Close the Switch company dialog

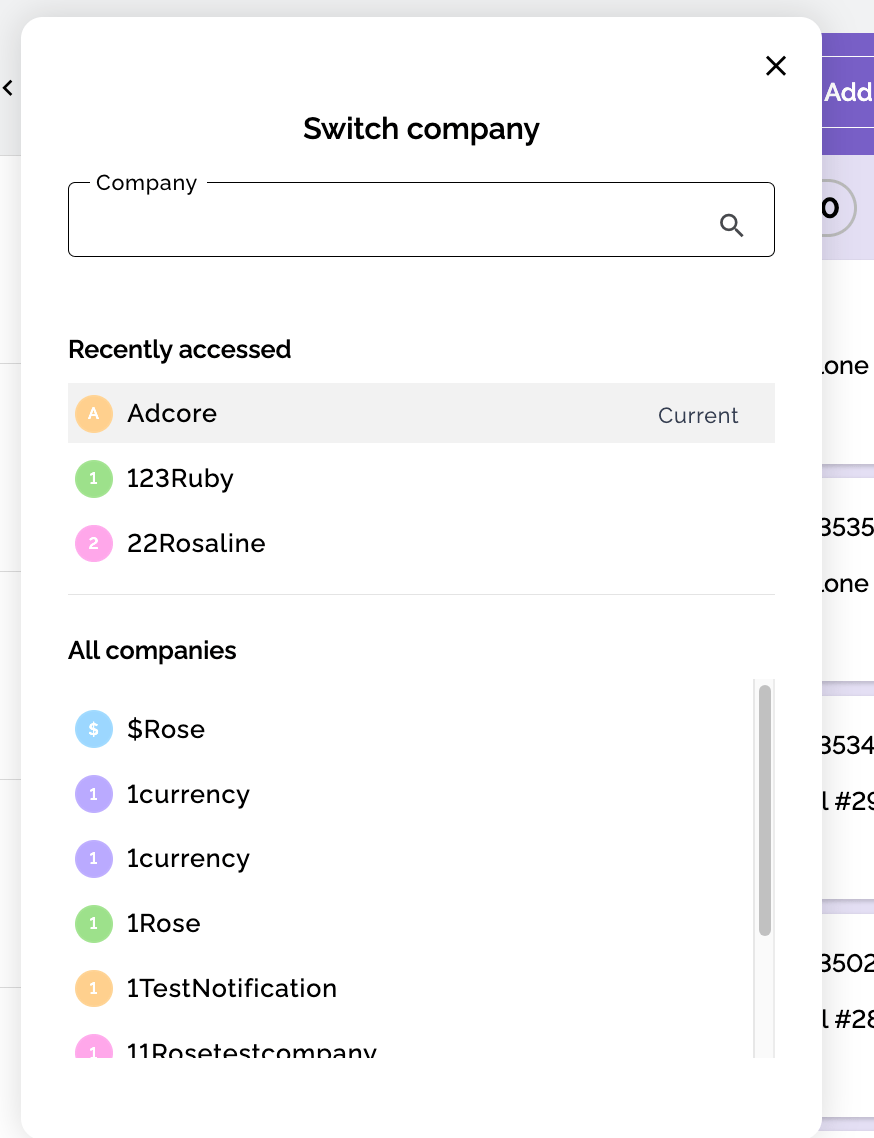coord(776,66)
